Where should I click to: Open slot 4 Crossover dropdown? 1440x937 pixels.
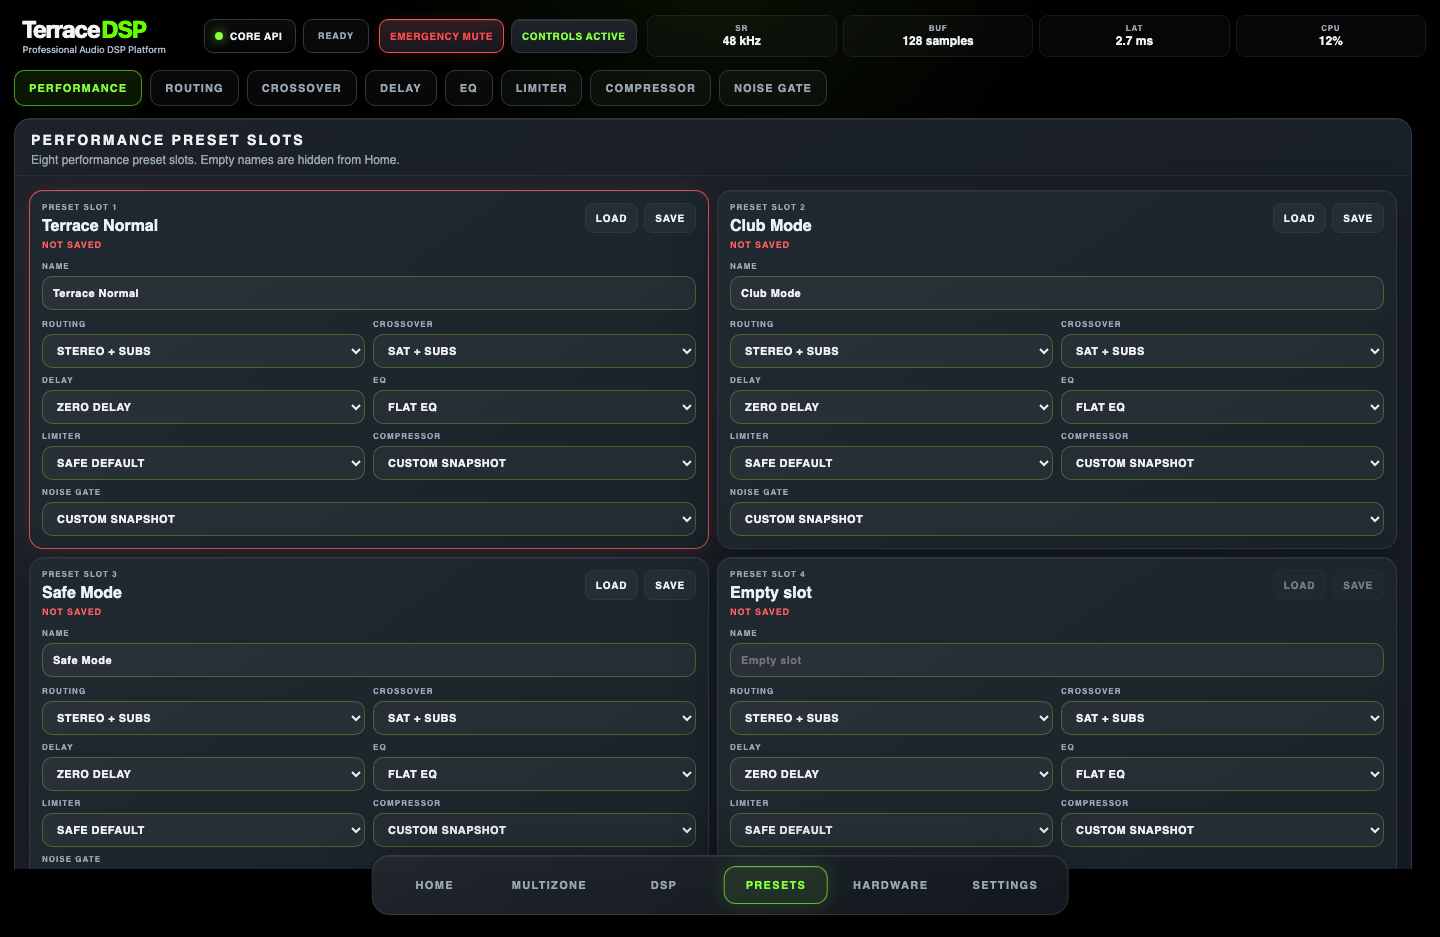point(1222,718)
